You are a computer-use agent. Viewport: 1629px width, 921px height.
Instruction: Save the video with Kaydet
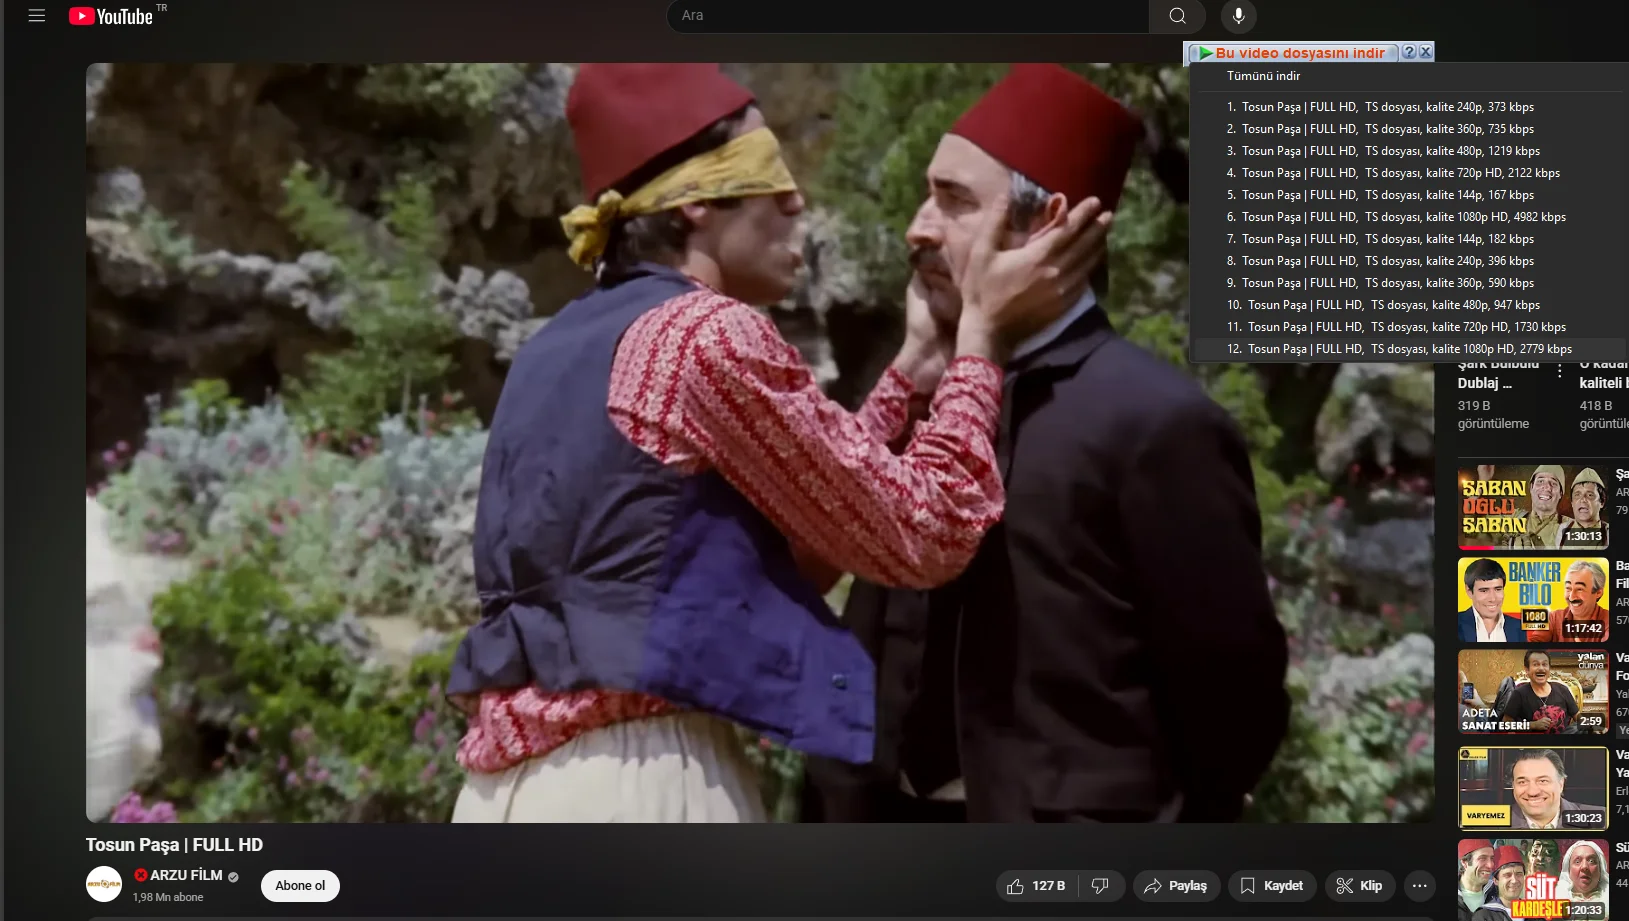point(1272,886)
